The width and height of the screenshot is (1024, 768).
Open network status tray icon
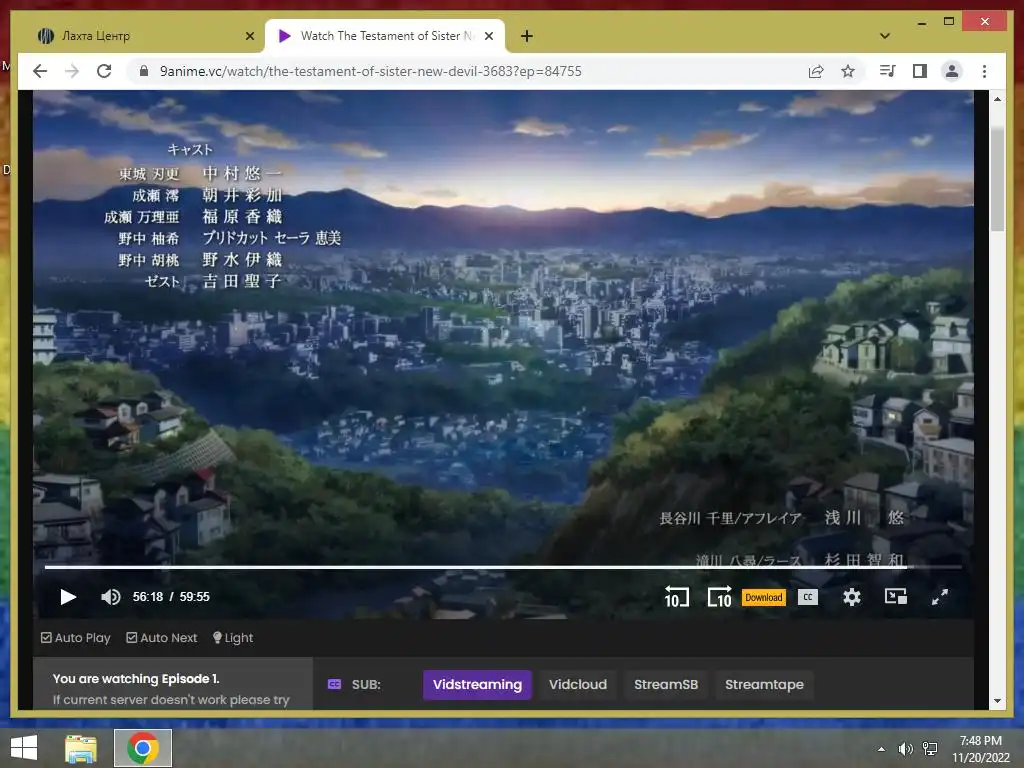click(x=930, y=749)
